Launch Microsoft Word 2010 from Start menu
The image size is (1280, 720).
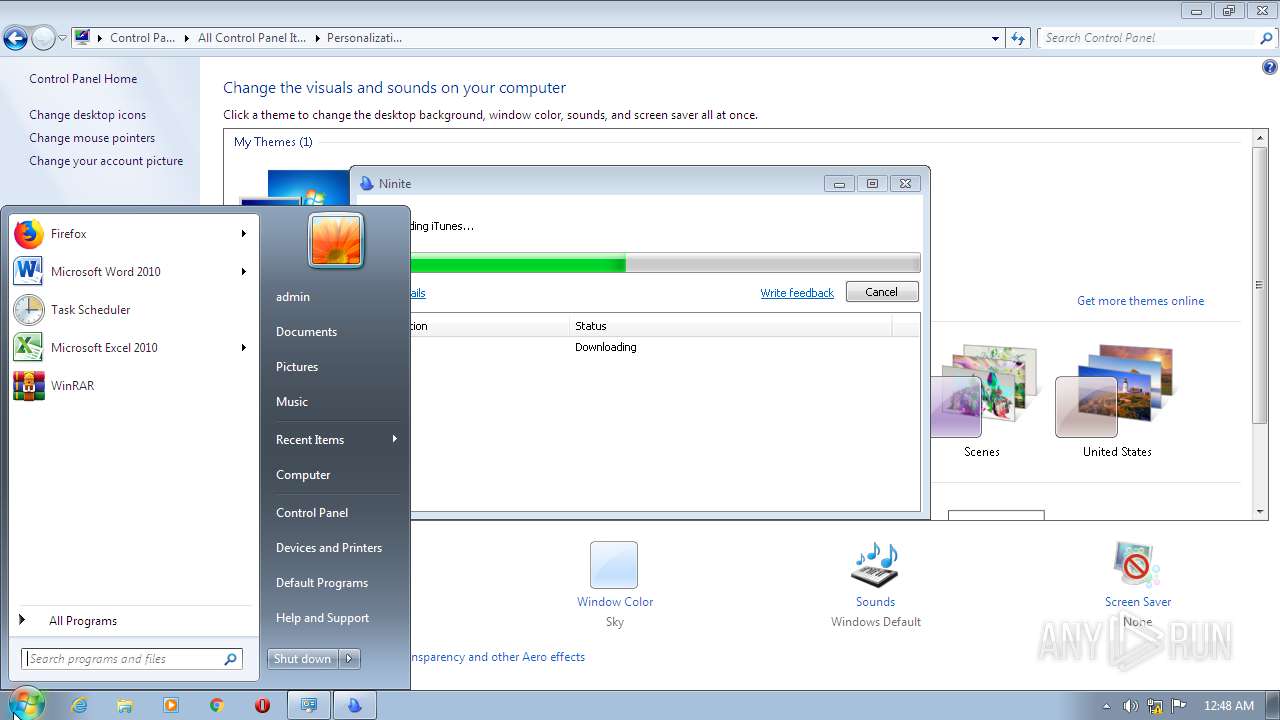(x=132, y=272)
